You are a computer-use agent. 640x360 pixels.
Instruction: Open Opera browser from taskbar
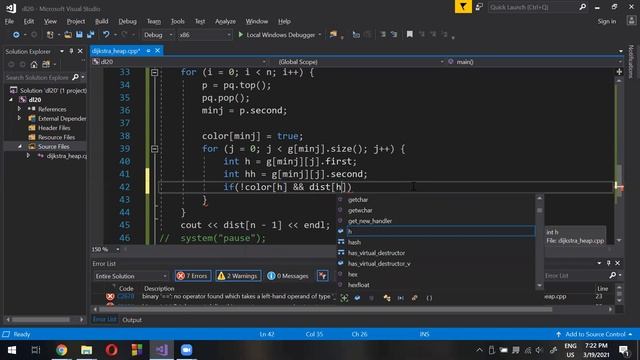click(x=111, y=350)
